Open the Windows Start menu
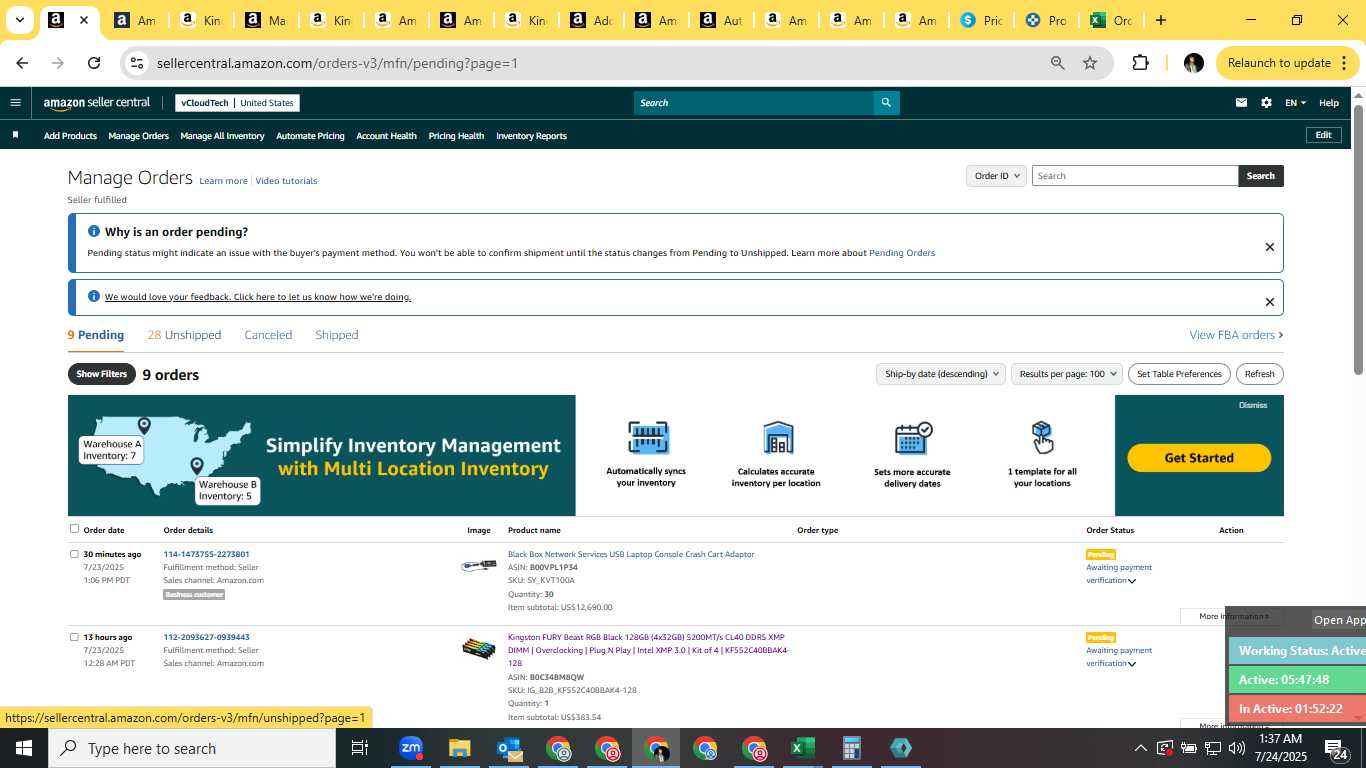The image size is (1366, 768). point(24,748)
